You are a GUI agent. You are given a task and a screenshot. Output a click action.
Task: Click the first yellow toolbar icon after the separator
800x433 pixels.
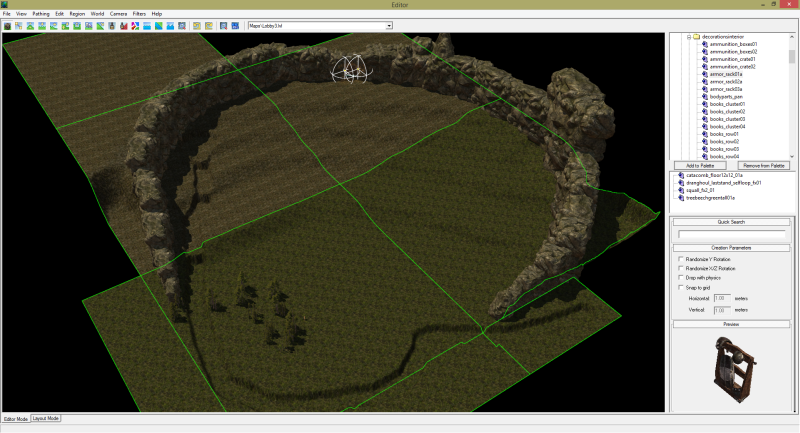pos(197,25)
